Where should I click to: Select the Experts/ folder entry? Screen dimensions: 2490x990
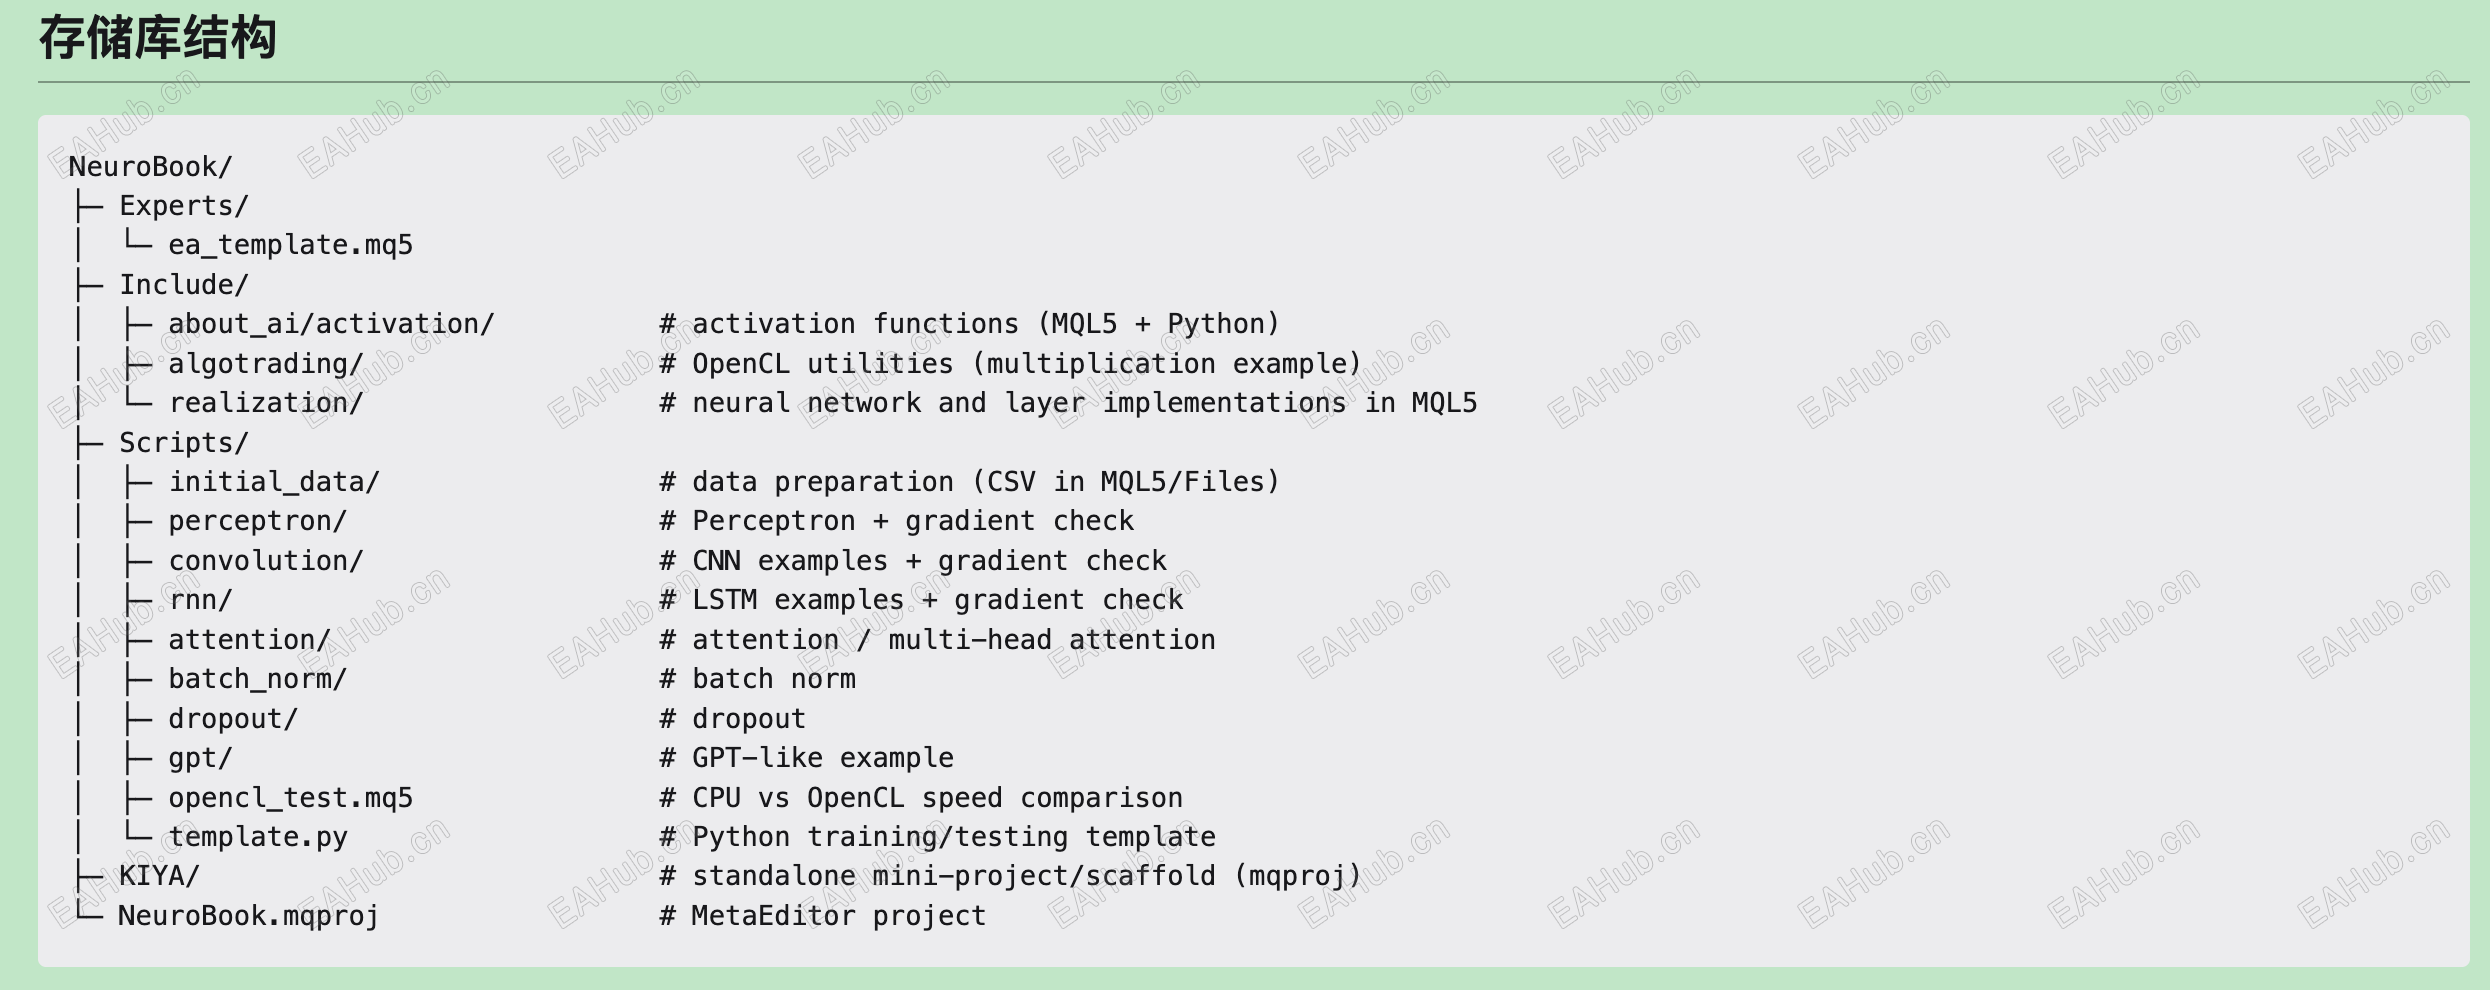183,206
